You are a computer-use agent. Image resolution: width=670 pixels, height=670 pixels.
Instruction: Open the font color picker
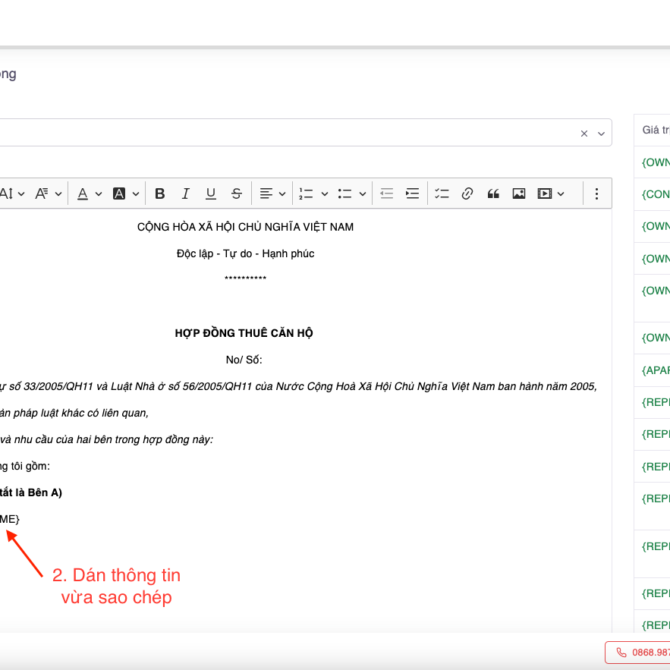[89, 194]
